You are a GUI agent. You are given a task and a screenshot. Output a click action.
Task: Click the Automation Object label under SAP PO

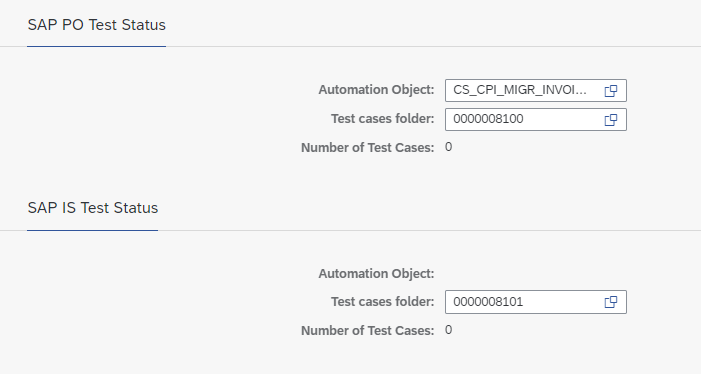[x=376, y=90]
